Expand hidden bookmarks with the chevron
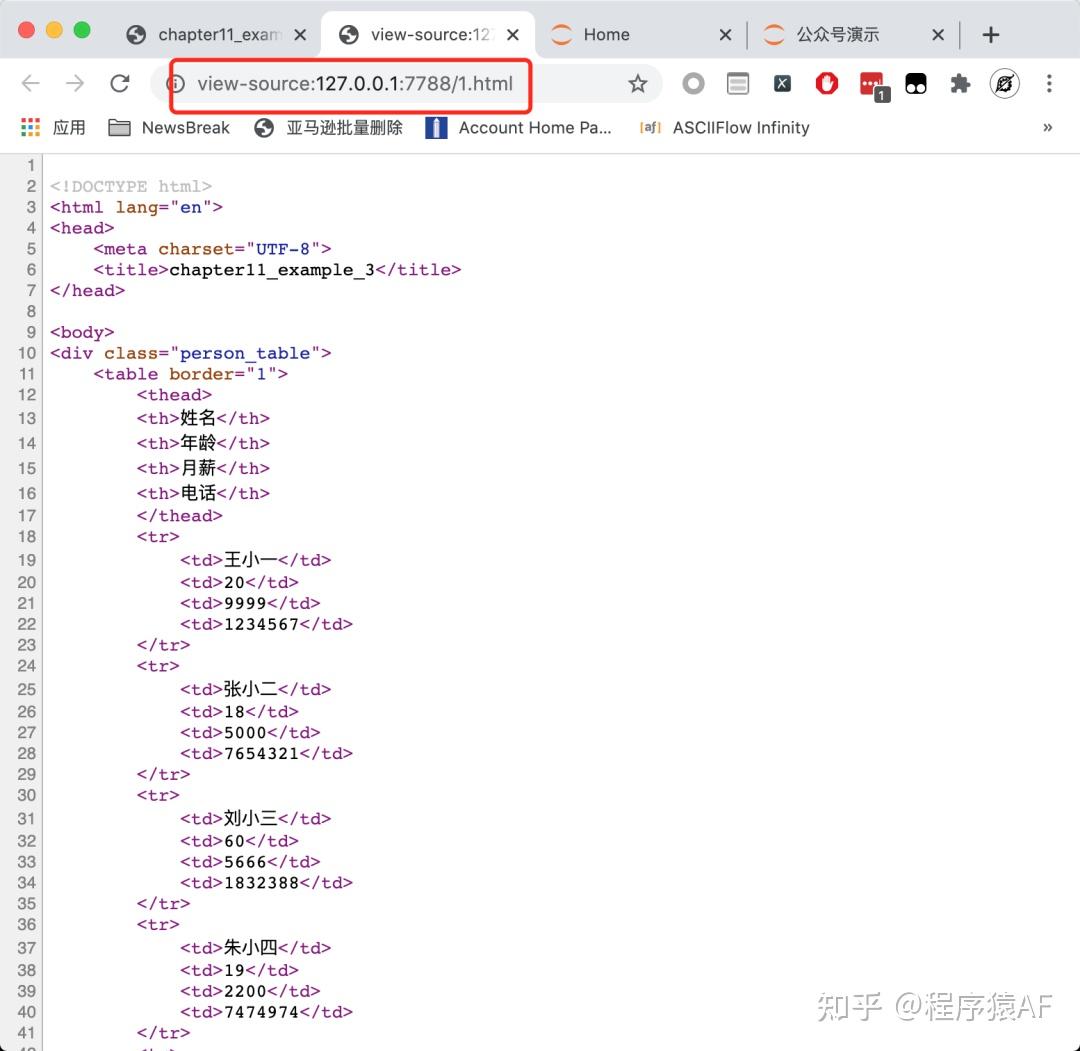Image resolution: width=1080 pixels, height=1051 pixels. click(1047, 127)
